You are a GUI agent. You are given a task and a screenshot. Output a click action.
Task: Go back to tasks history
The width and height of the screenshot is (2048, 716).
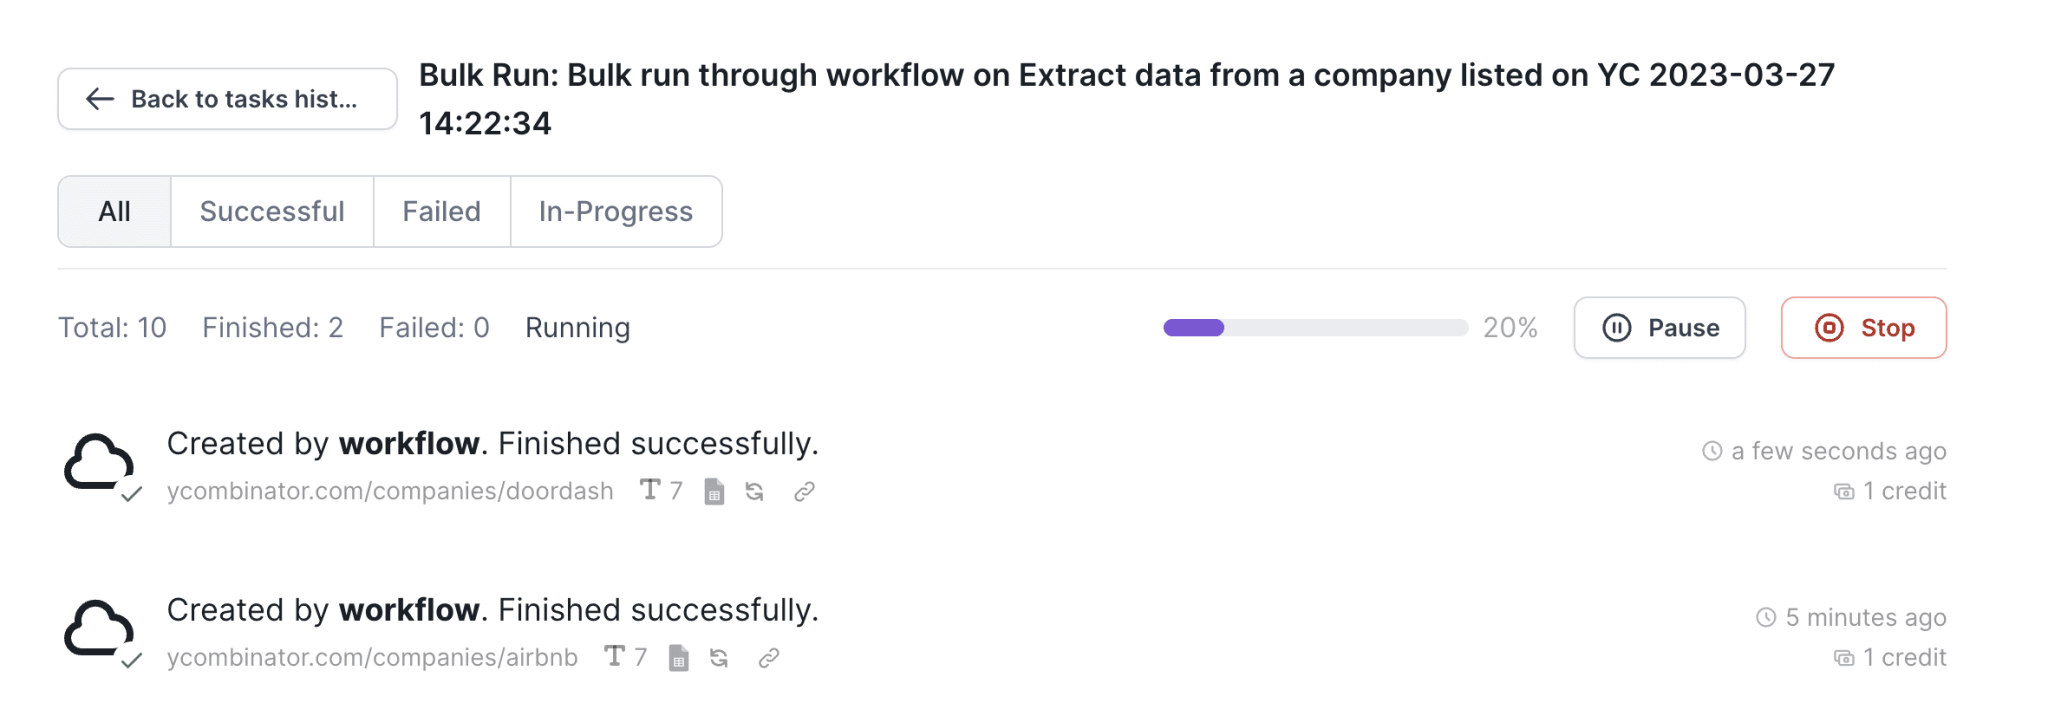pos(227,99)
